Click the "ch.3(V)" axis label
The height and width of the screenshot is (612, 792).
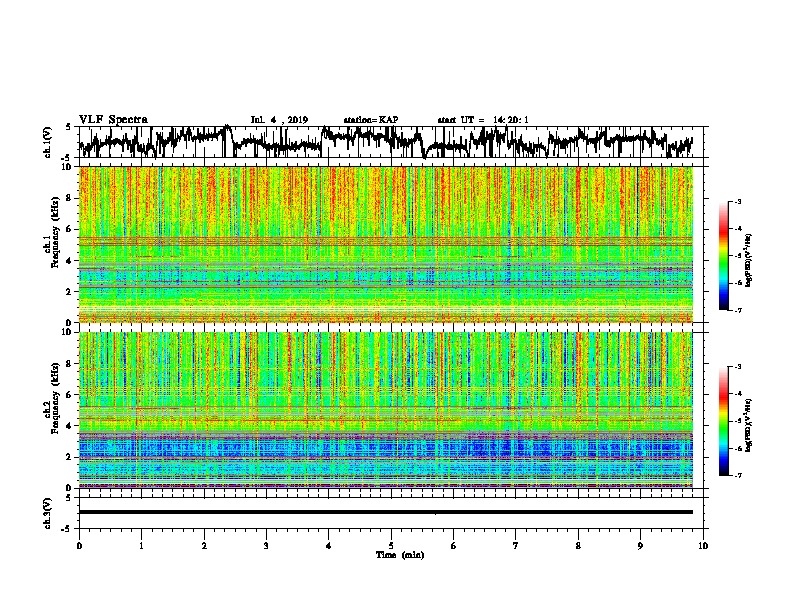coord(47,514)
